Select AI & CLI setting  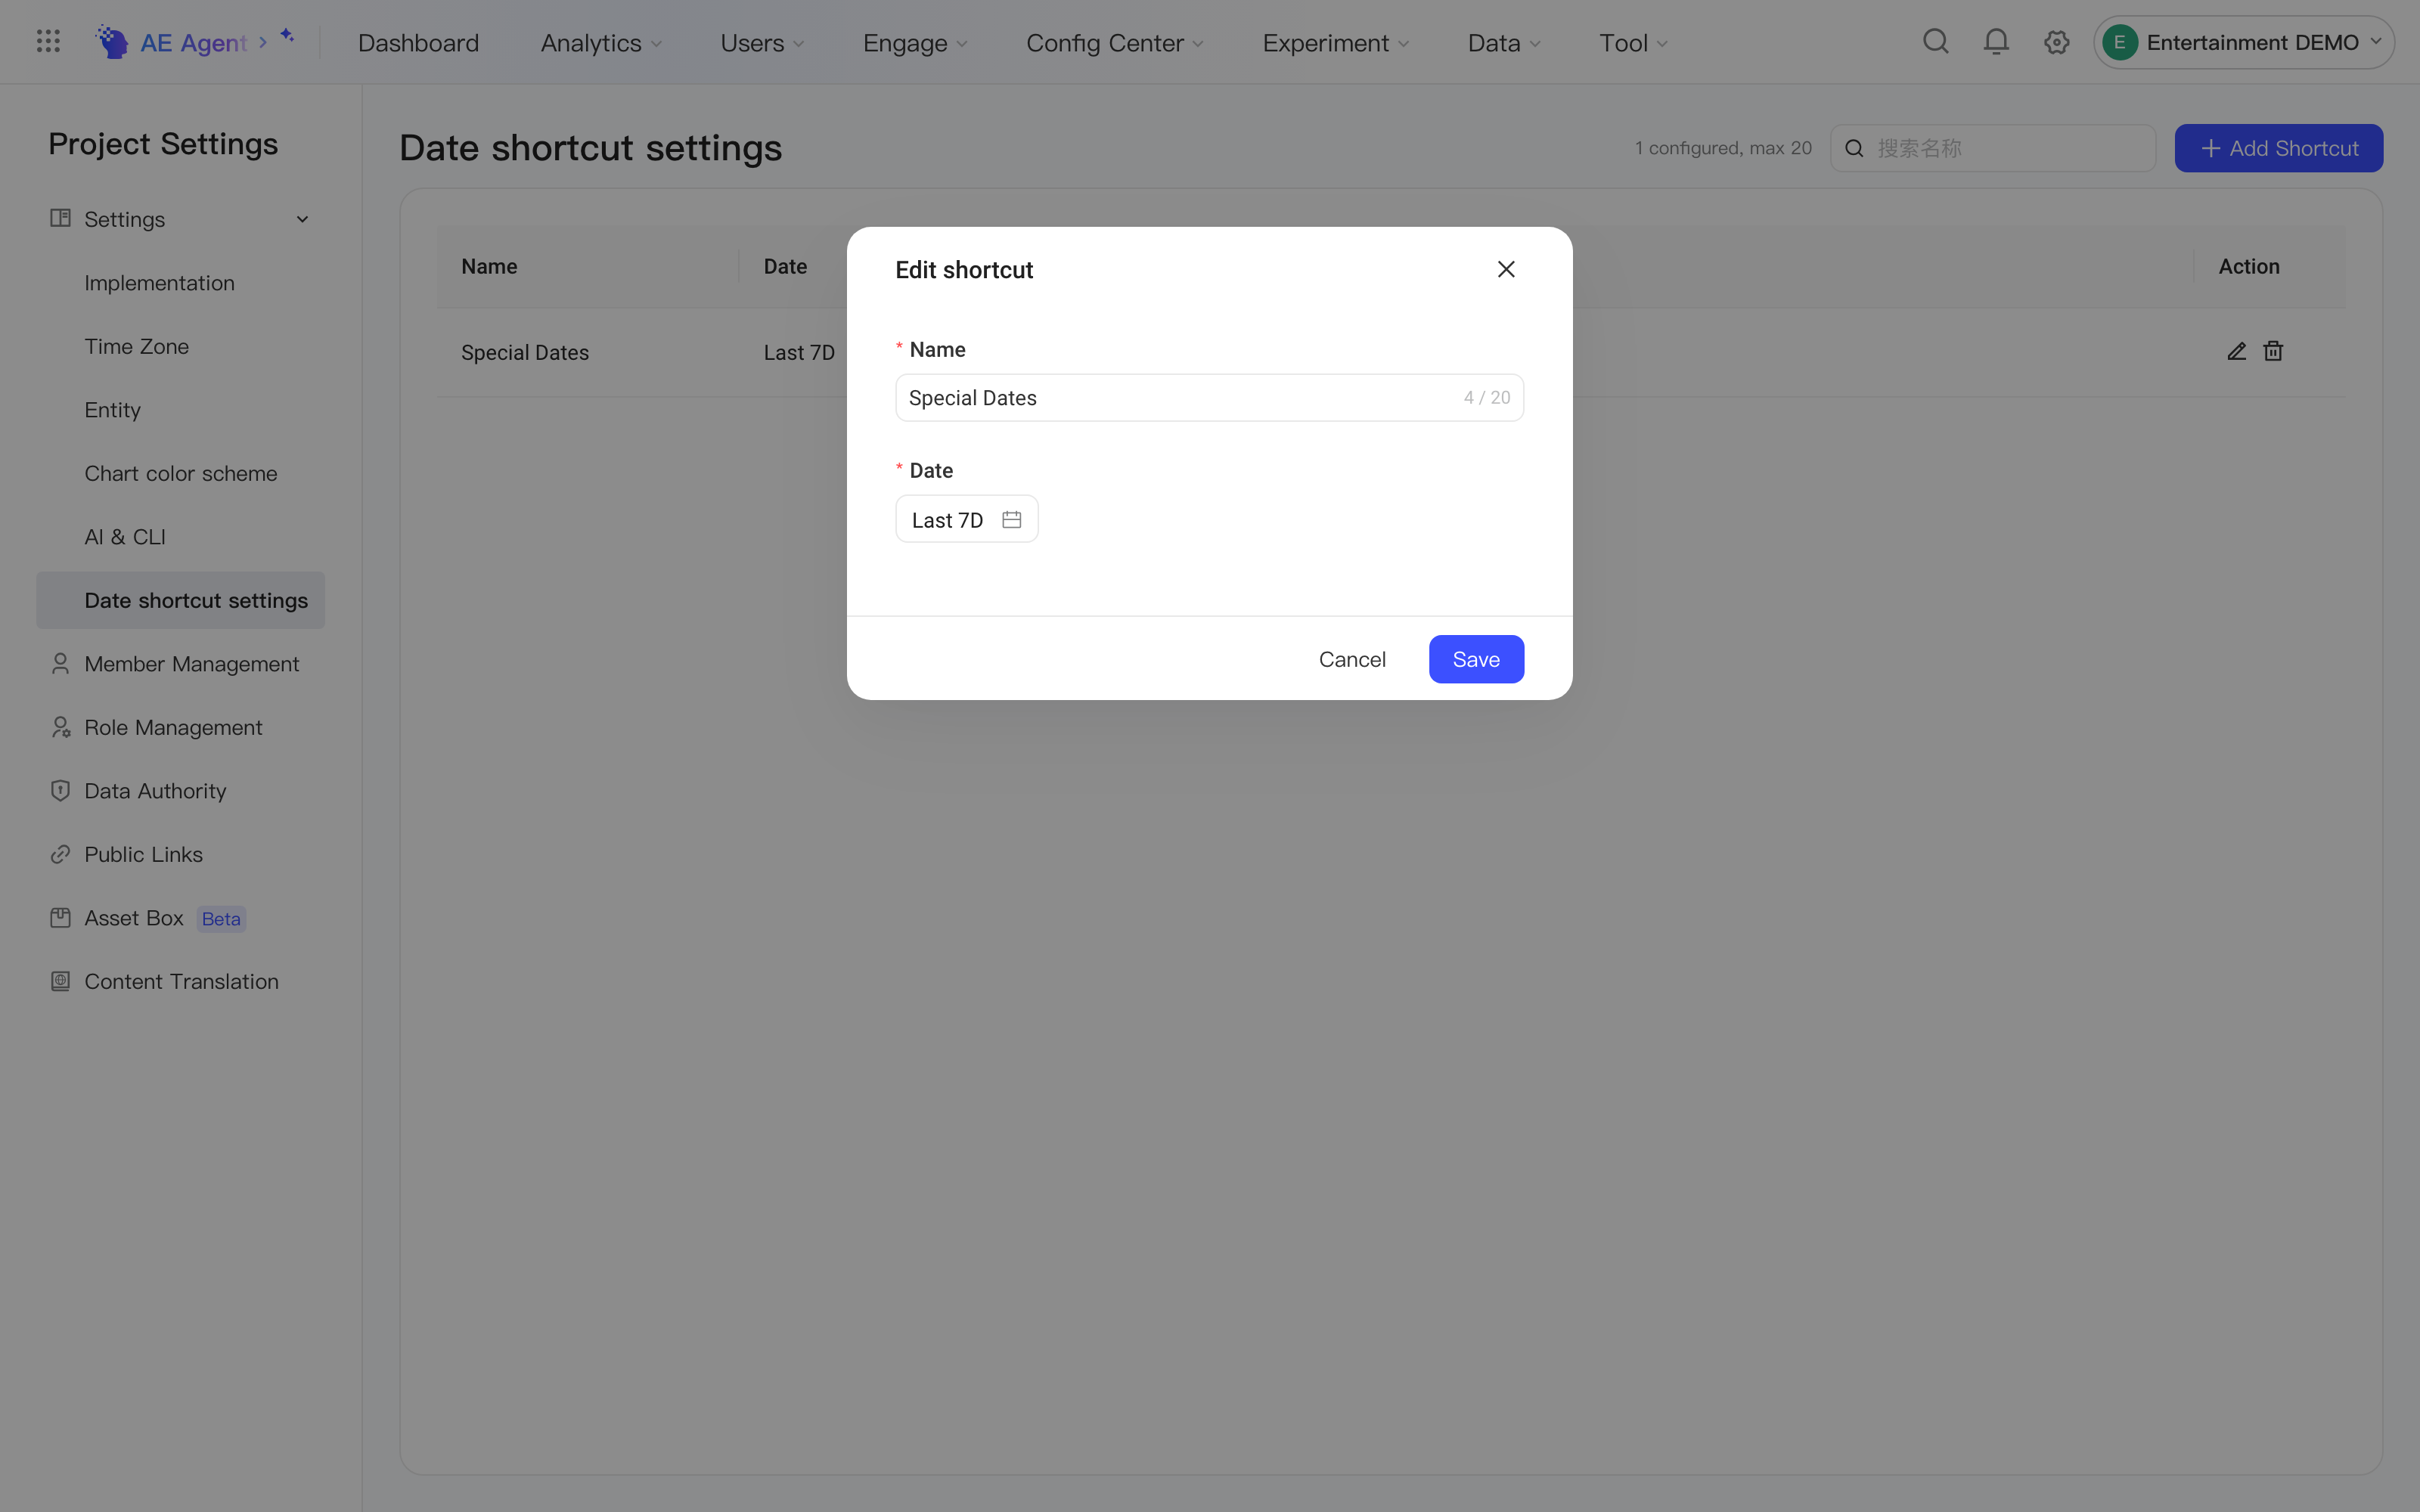(x=181, y=537)
